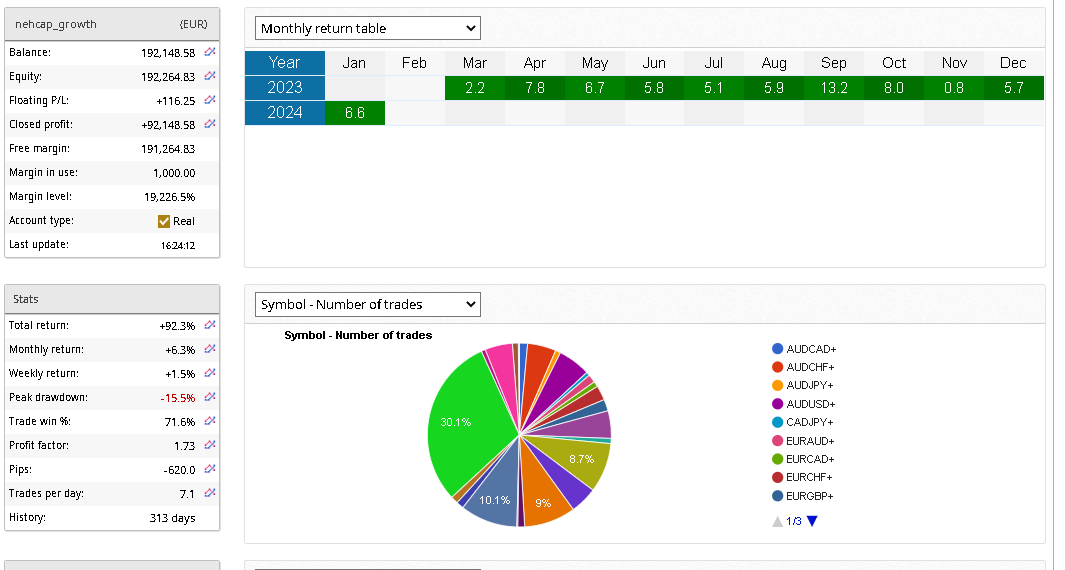The height and width of the screenshot is (570, 1065).
Task: Open the Trades per day chart icon
Action: (210, 493)
